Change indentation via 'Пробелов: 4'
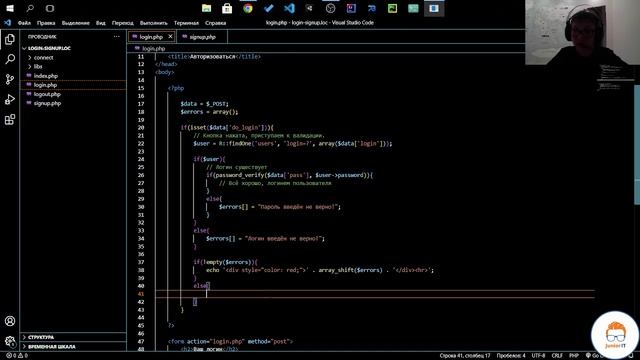The image size is (640, 360). tap(511, 356)
